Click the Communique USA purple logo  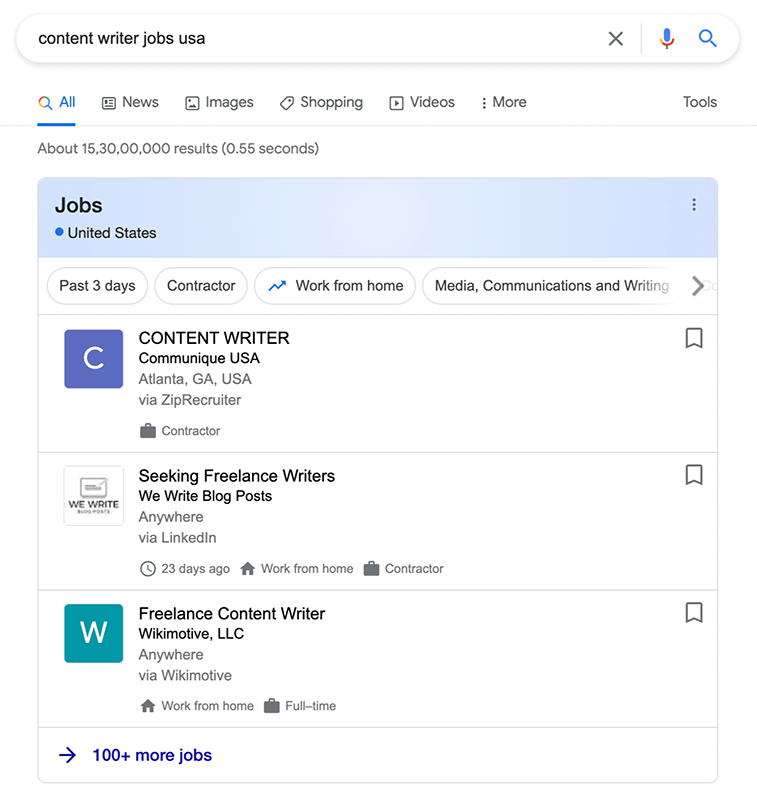[94, 359]
